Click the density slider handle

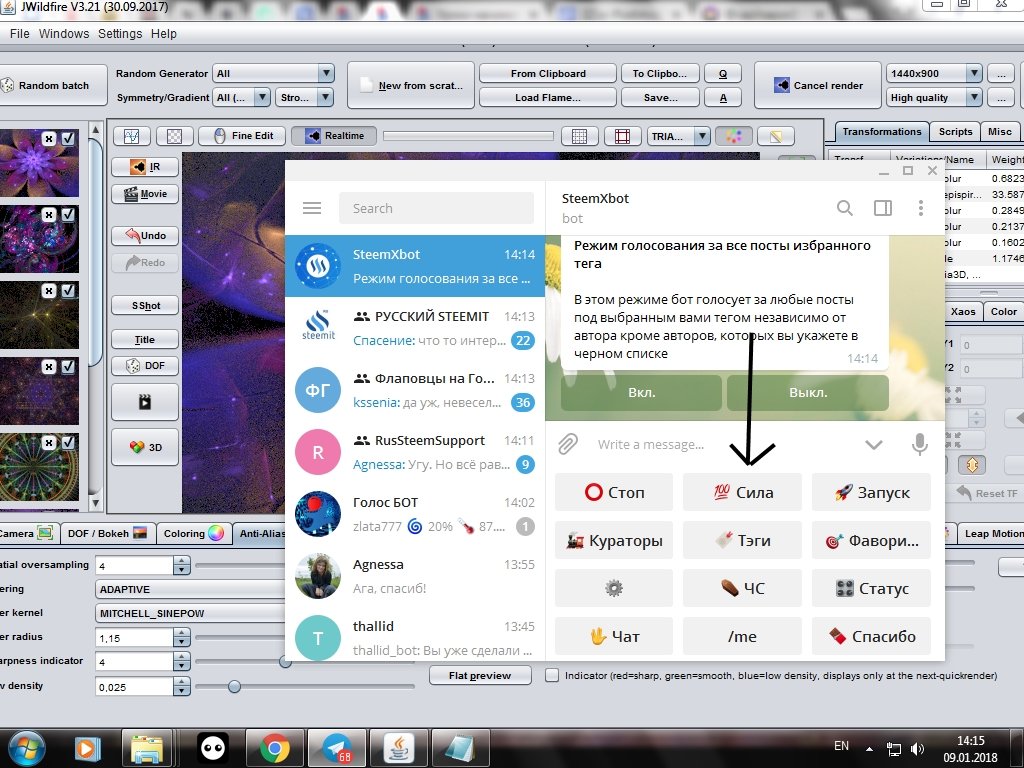point(234,686)
